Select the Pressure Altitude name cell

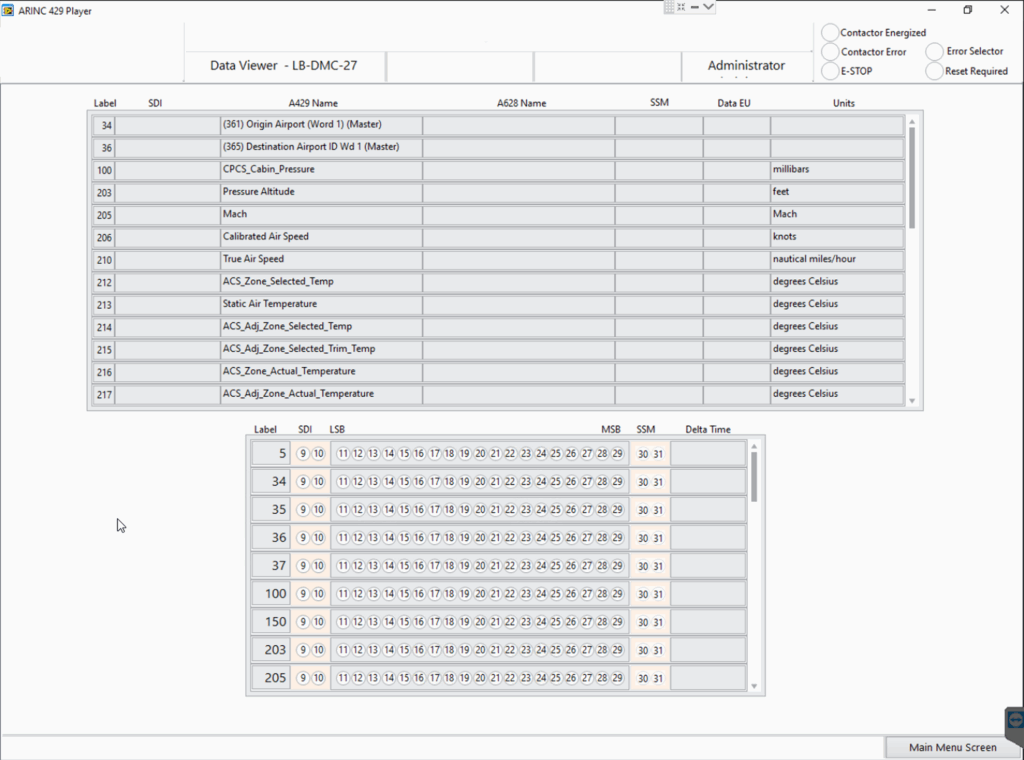click(321, 193)
